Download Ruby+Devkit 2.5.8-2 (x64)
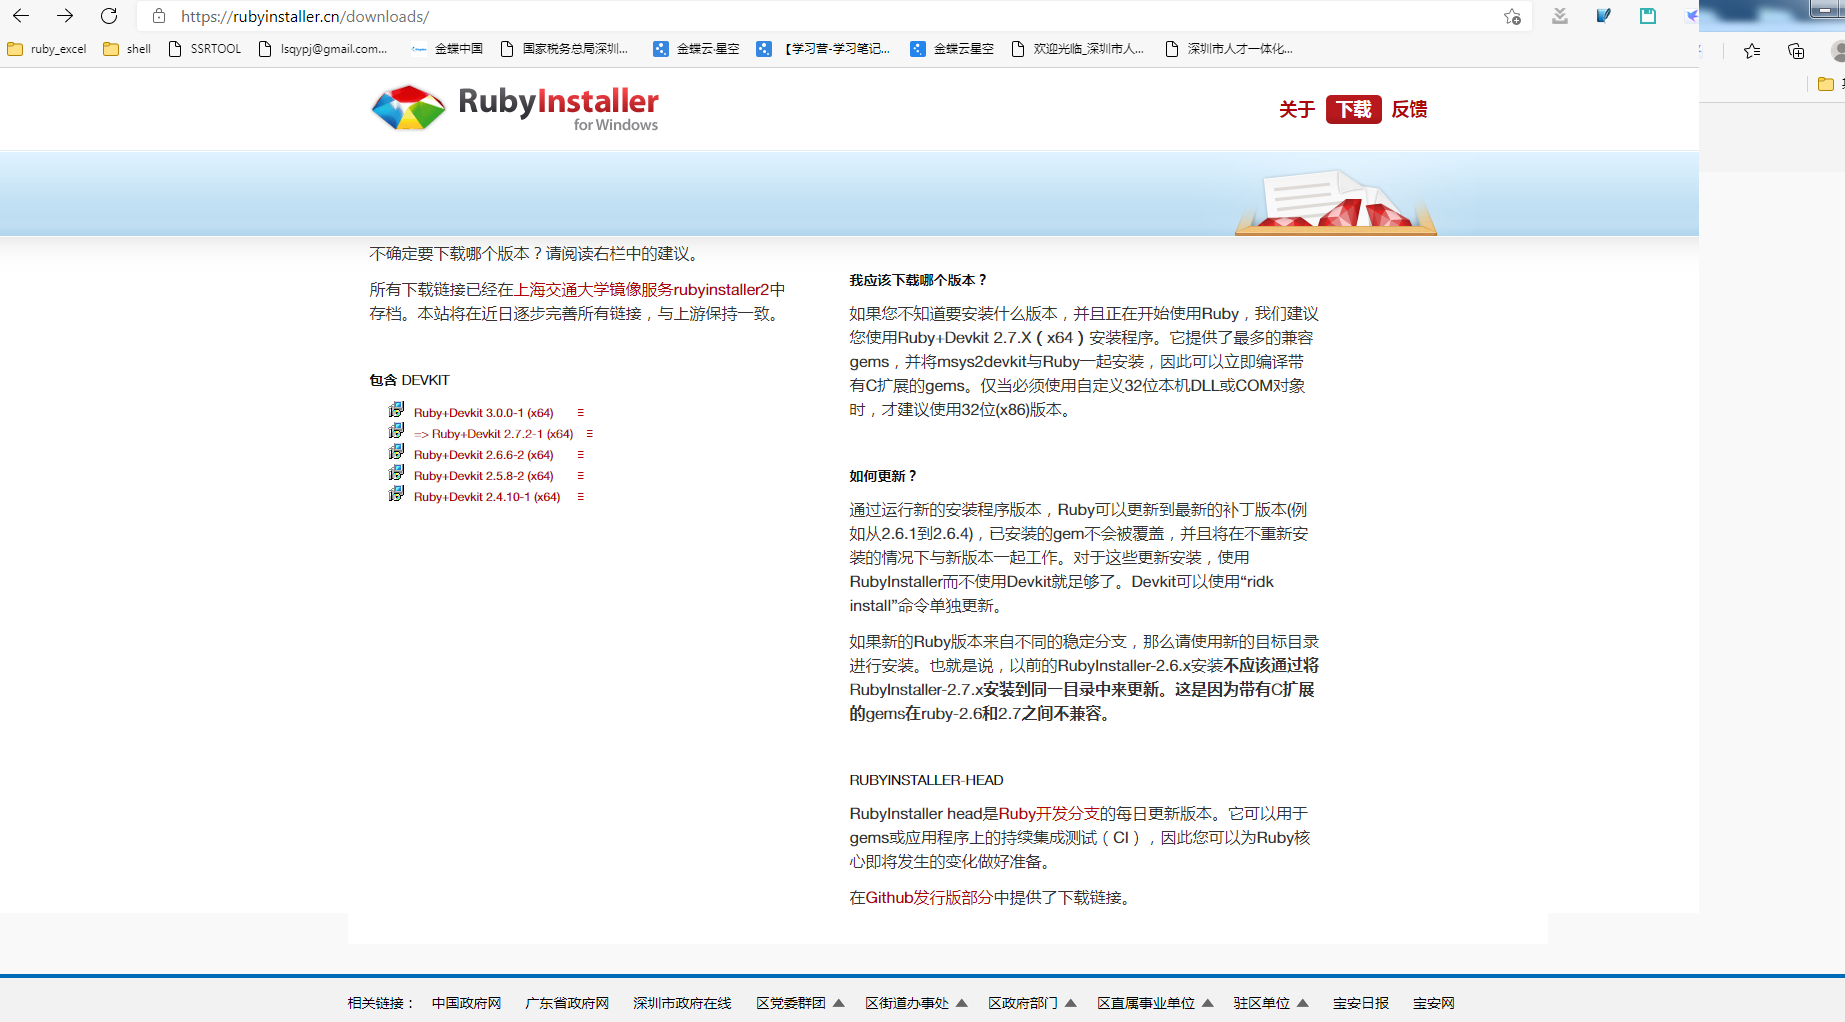 pyautogui.click(x=484, y=476)
